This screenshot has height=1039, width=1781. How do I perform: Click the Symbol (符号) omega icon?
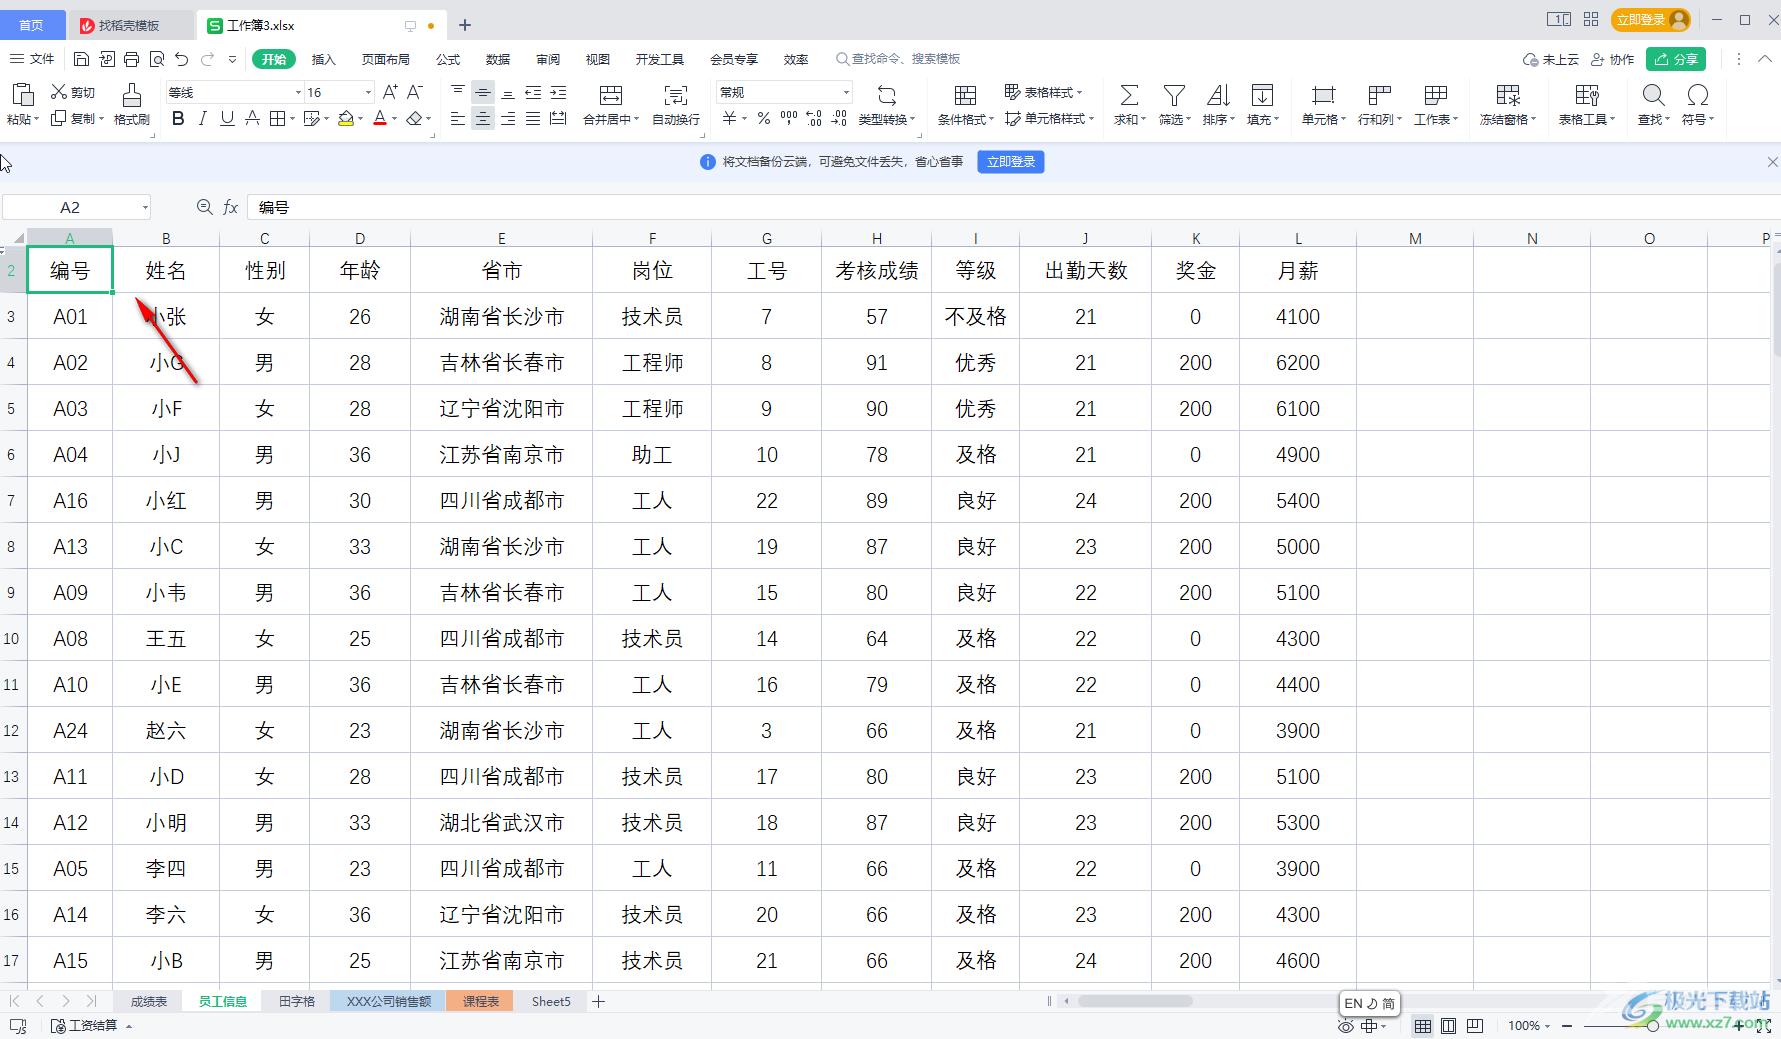coord(1697,96)
